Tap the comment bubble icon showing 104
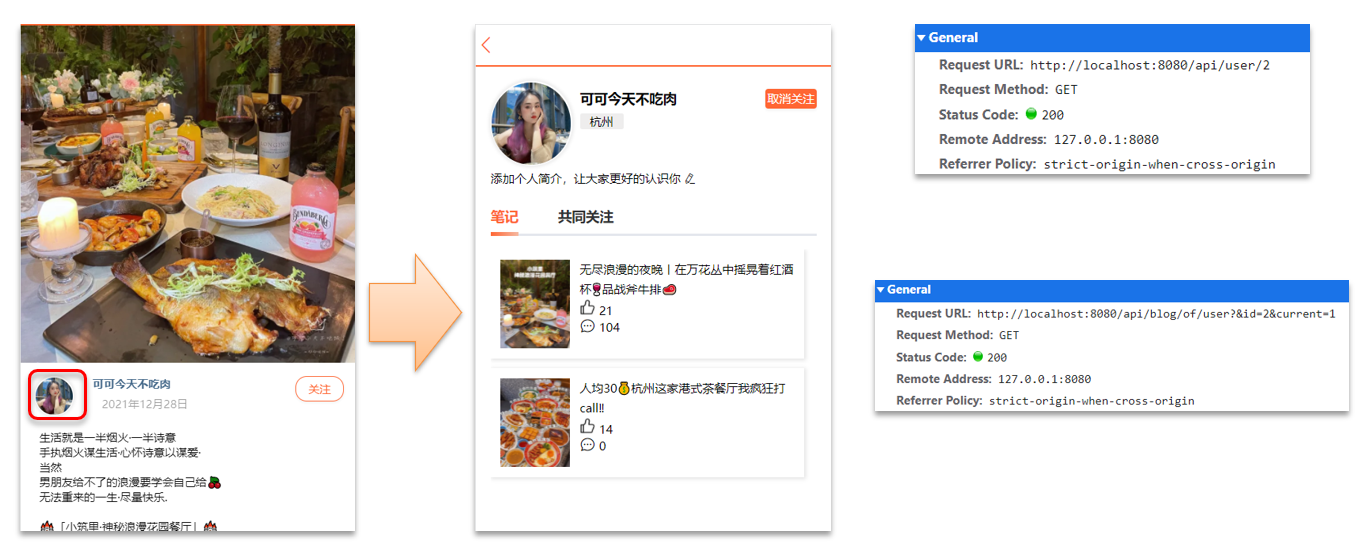 click(587, 326)
